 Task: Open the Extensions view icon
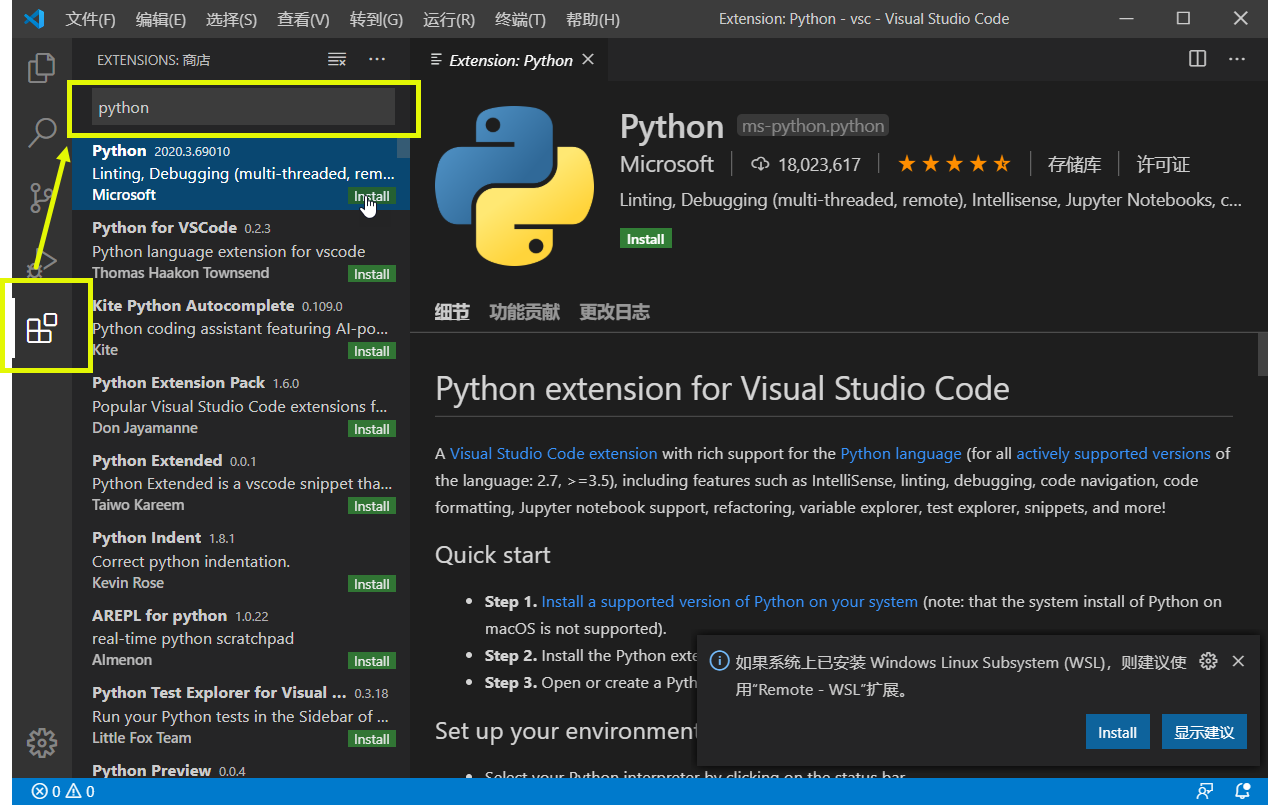(x=41, y=328)
